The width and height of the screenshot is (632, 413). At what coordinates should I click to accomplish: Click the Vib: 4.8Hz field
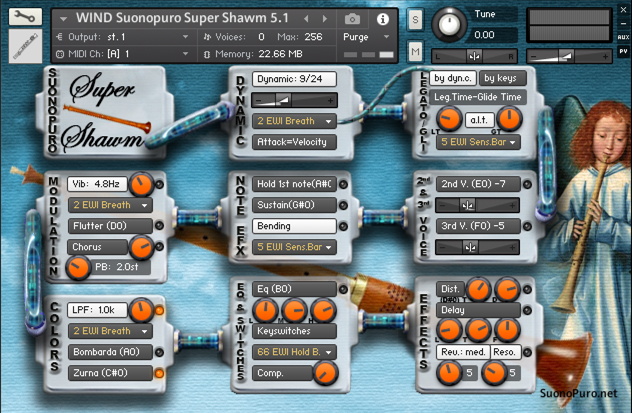point(97,184)
